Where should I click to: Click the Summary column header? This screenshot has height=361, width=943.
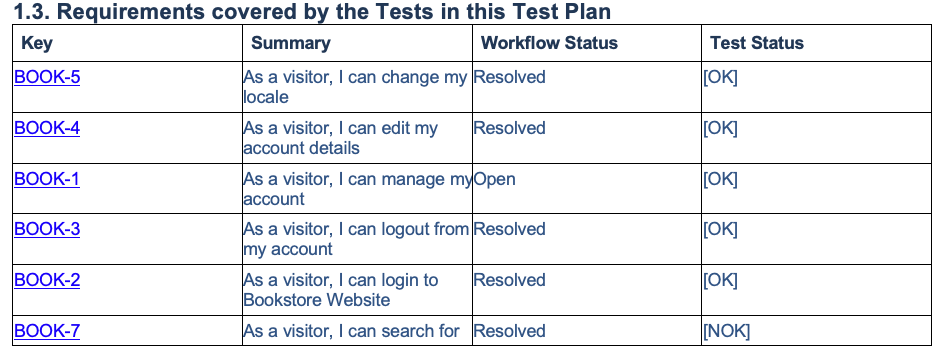point(290,43)
